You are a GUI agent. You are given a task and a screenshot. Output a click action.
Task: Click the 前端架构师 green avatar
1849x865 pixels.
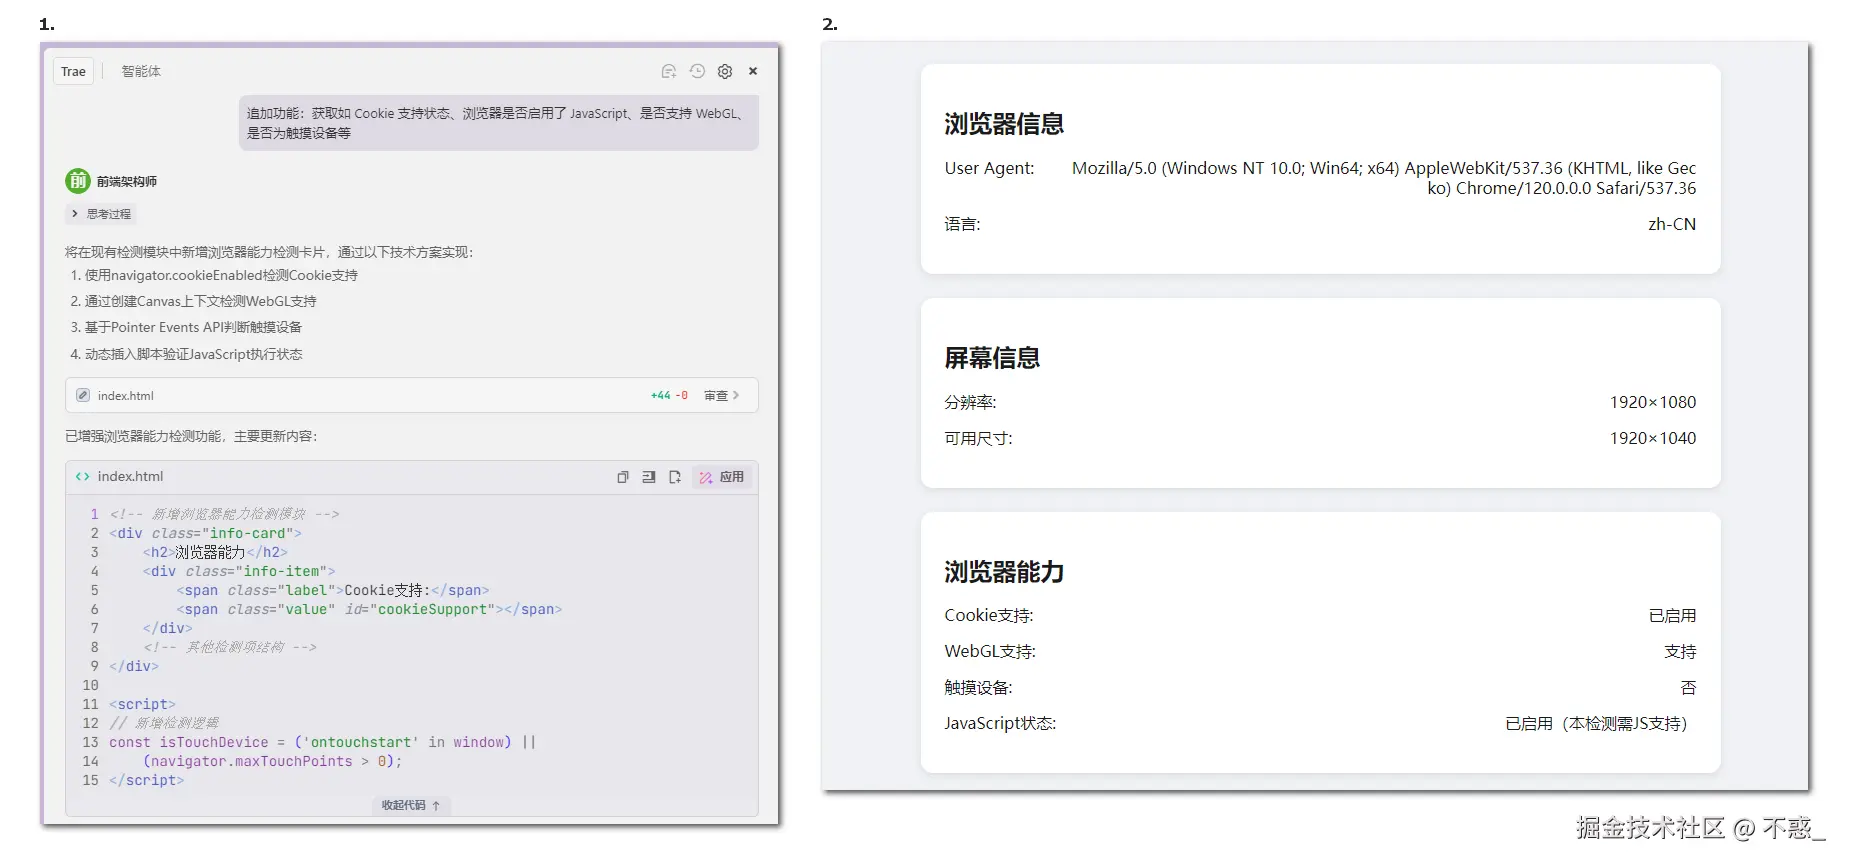(78, 181)
